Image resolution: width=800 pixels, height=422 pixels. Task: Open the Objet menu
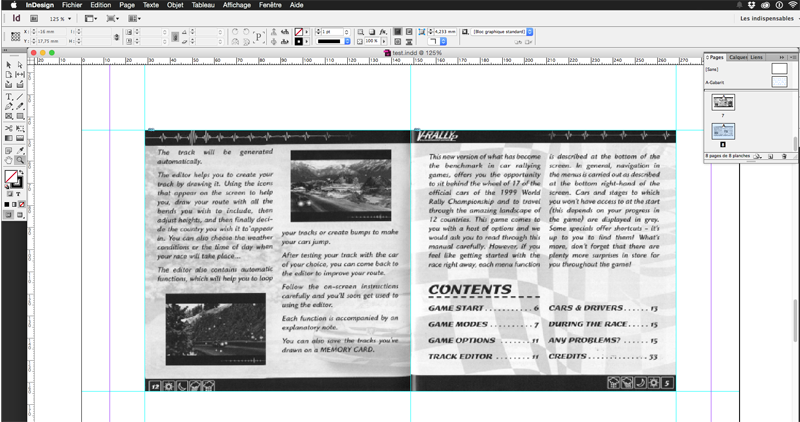pyautogui.click(x=174, y=5)
